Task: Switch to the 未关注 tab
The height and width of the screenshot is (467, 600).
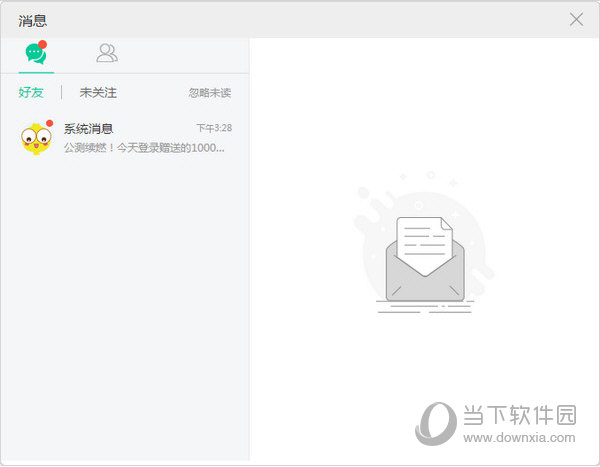Action: [x=98, y=93]
